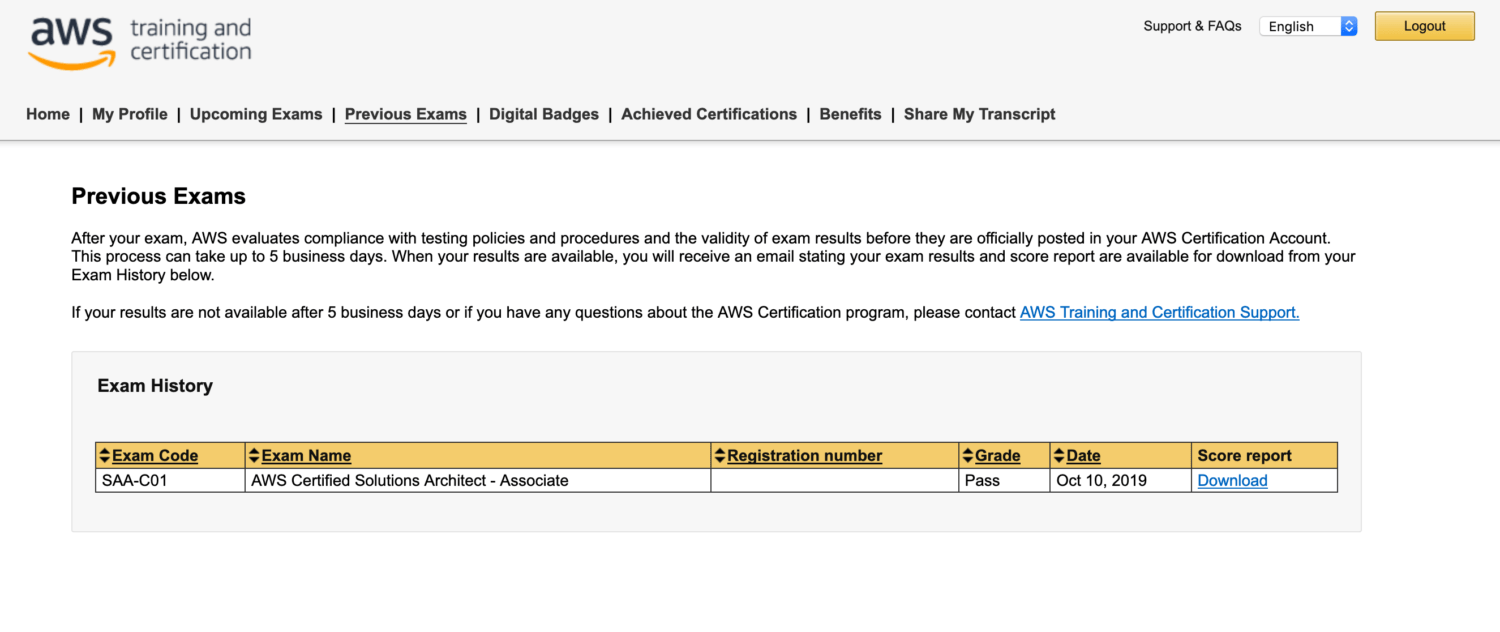This screenshot has height=632, width=1500.
Task: Select the SAA-C01 exam code cell
Action: click(170, 481)
